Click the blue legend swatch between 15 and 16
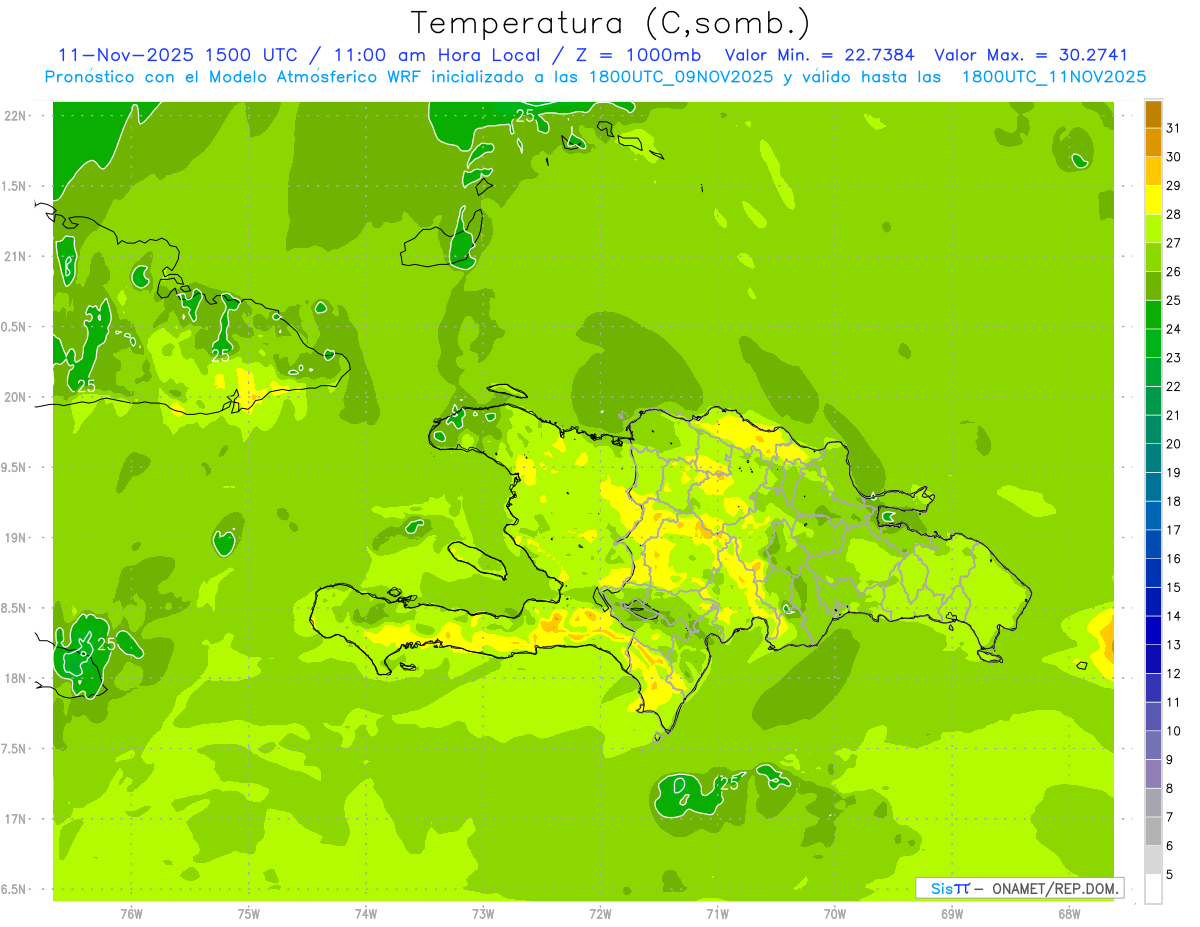This screenshot has height=927, width=1200. click(1153, 573)
